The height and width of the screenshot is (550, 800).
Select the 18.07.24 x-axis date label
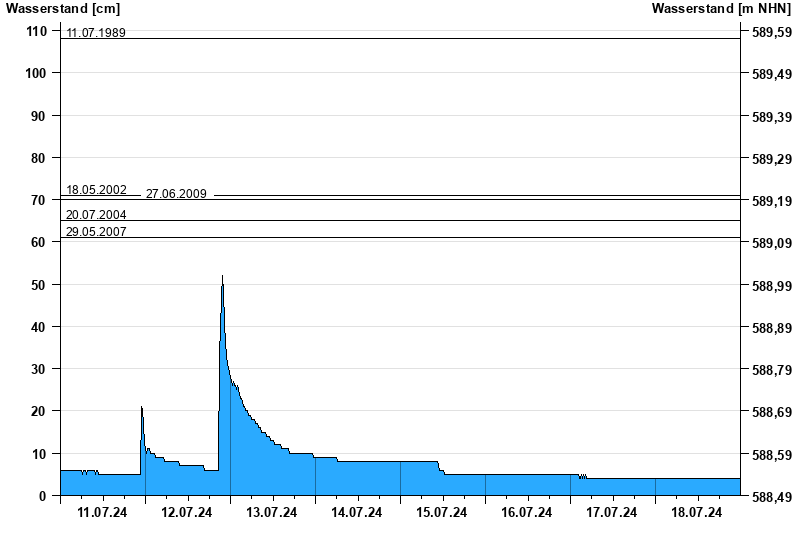click(697, 513)
